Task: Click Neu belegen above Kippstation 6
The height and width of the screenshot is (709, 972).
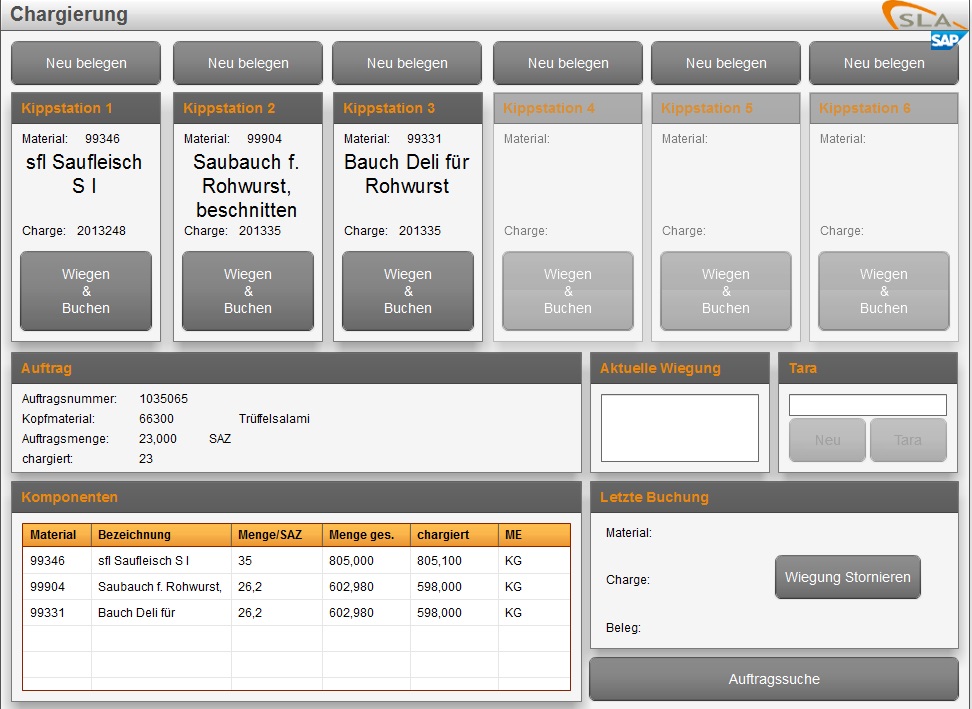Action: tap(884, 63)
